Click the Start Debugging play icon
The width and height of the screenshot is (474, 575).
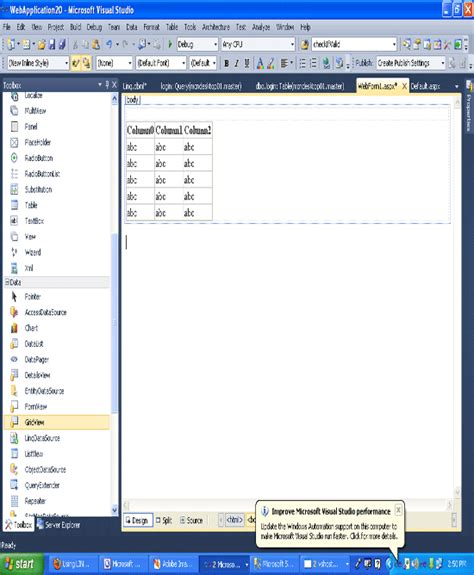tap(170, 44)
